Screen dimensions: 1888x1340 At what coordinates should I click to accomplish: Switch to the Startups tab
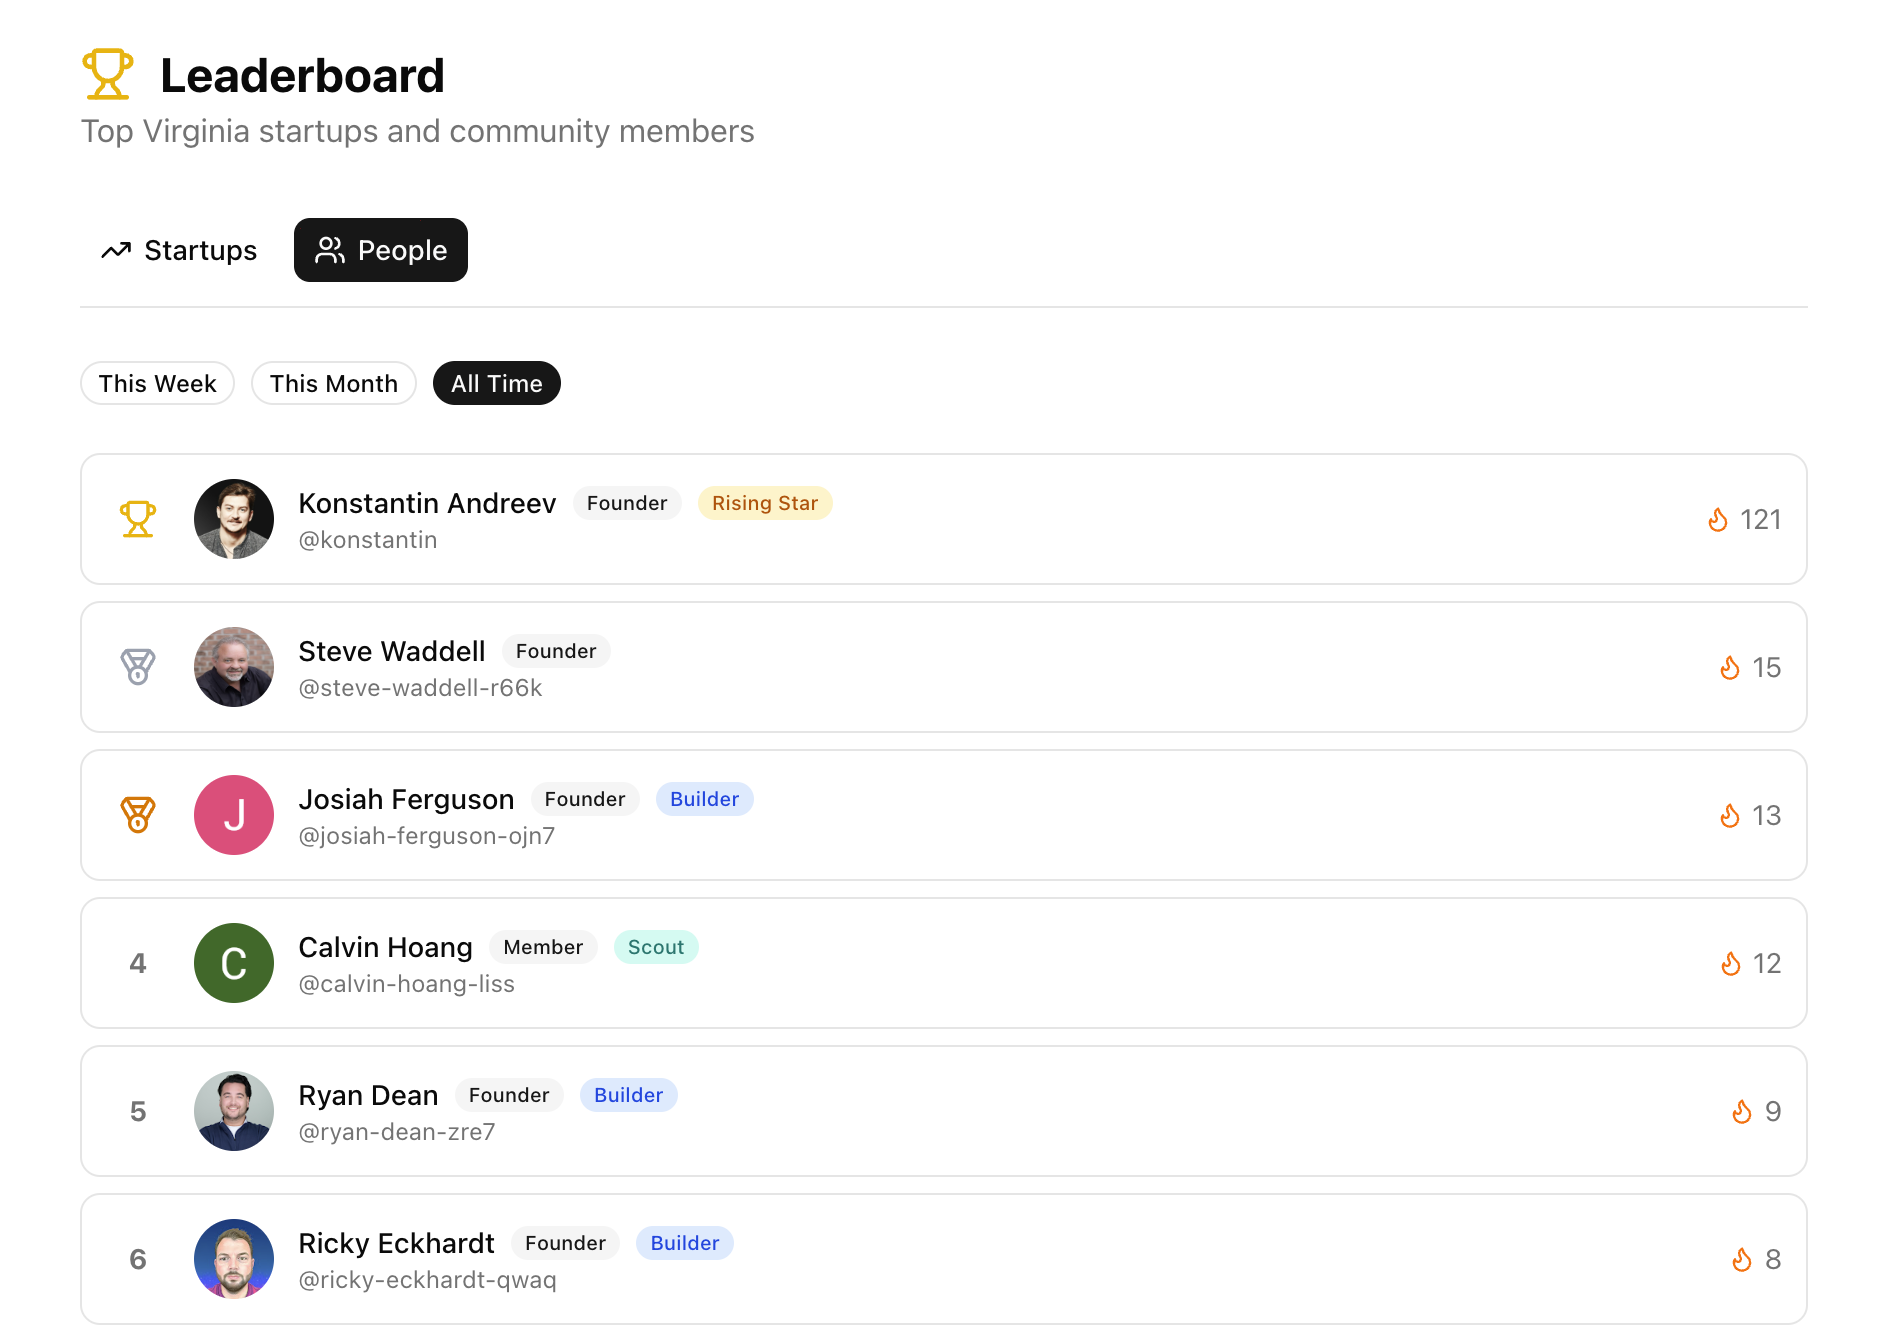180,250
